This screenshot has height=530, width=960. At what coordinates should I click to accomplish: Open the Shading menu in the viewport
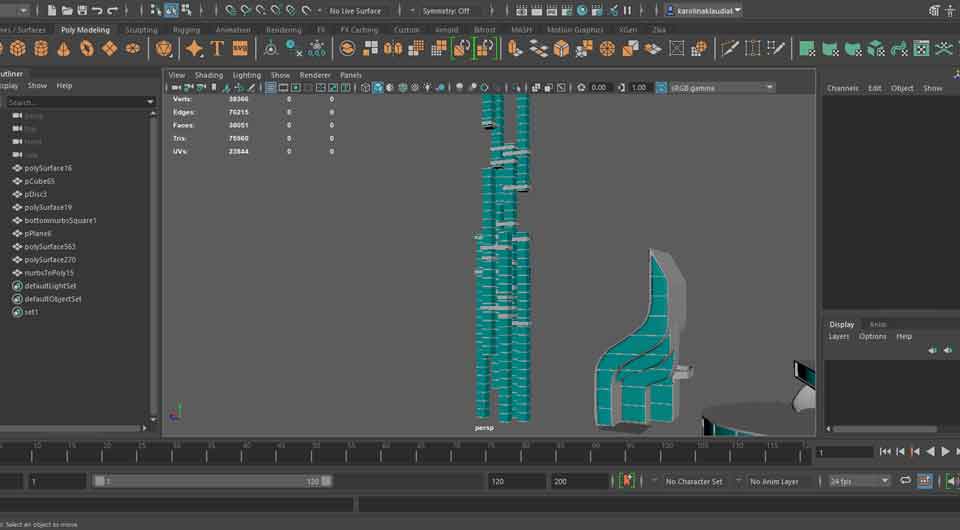pos(209,75)
